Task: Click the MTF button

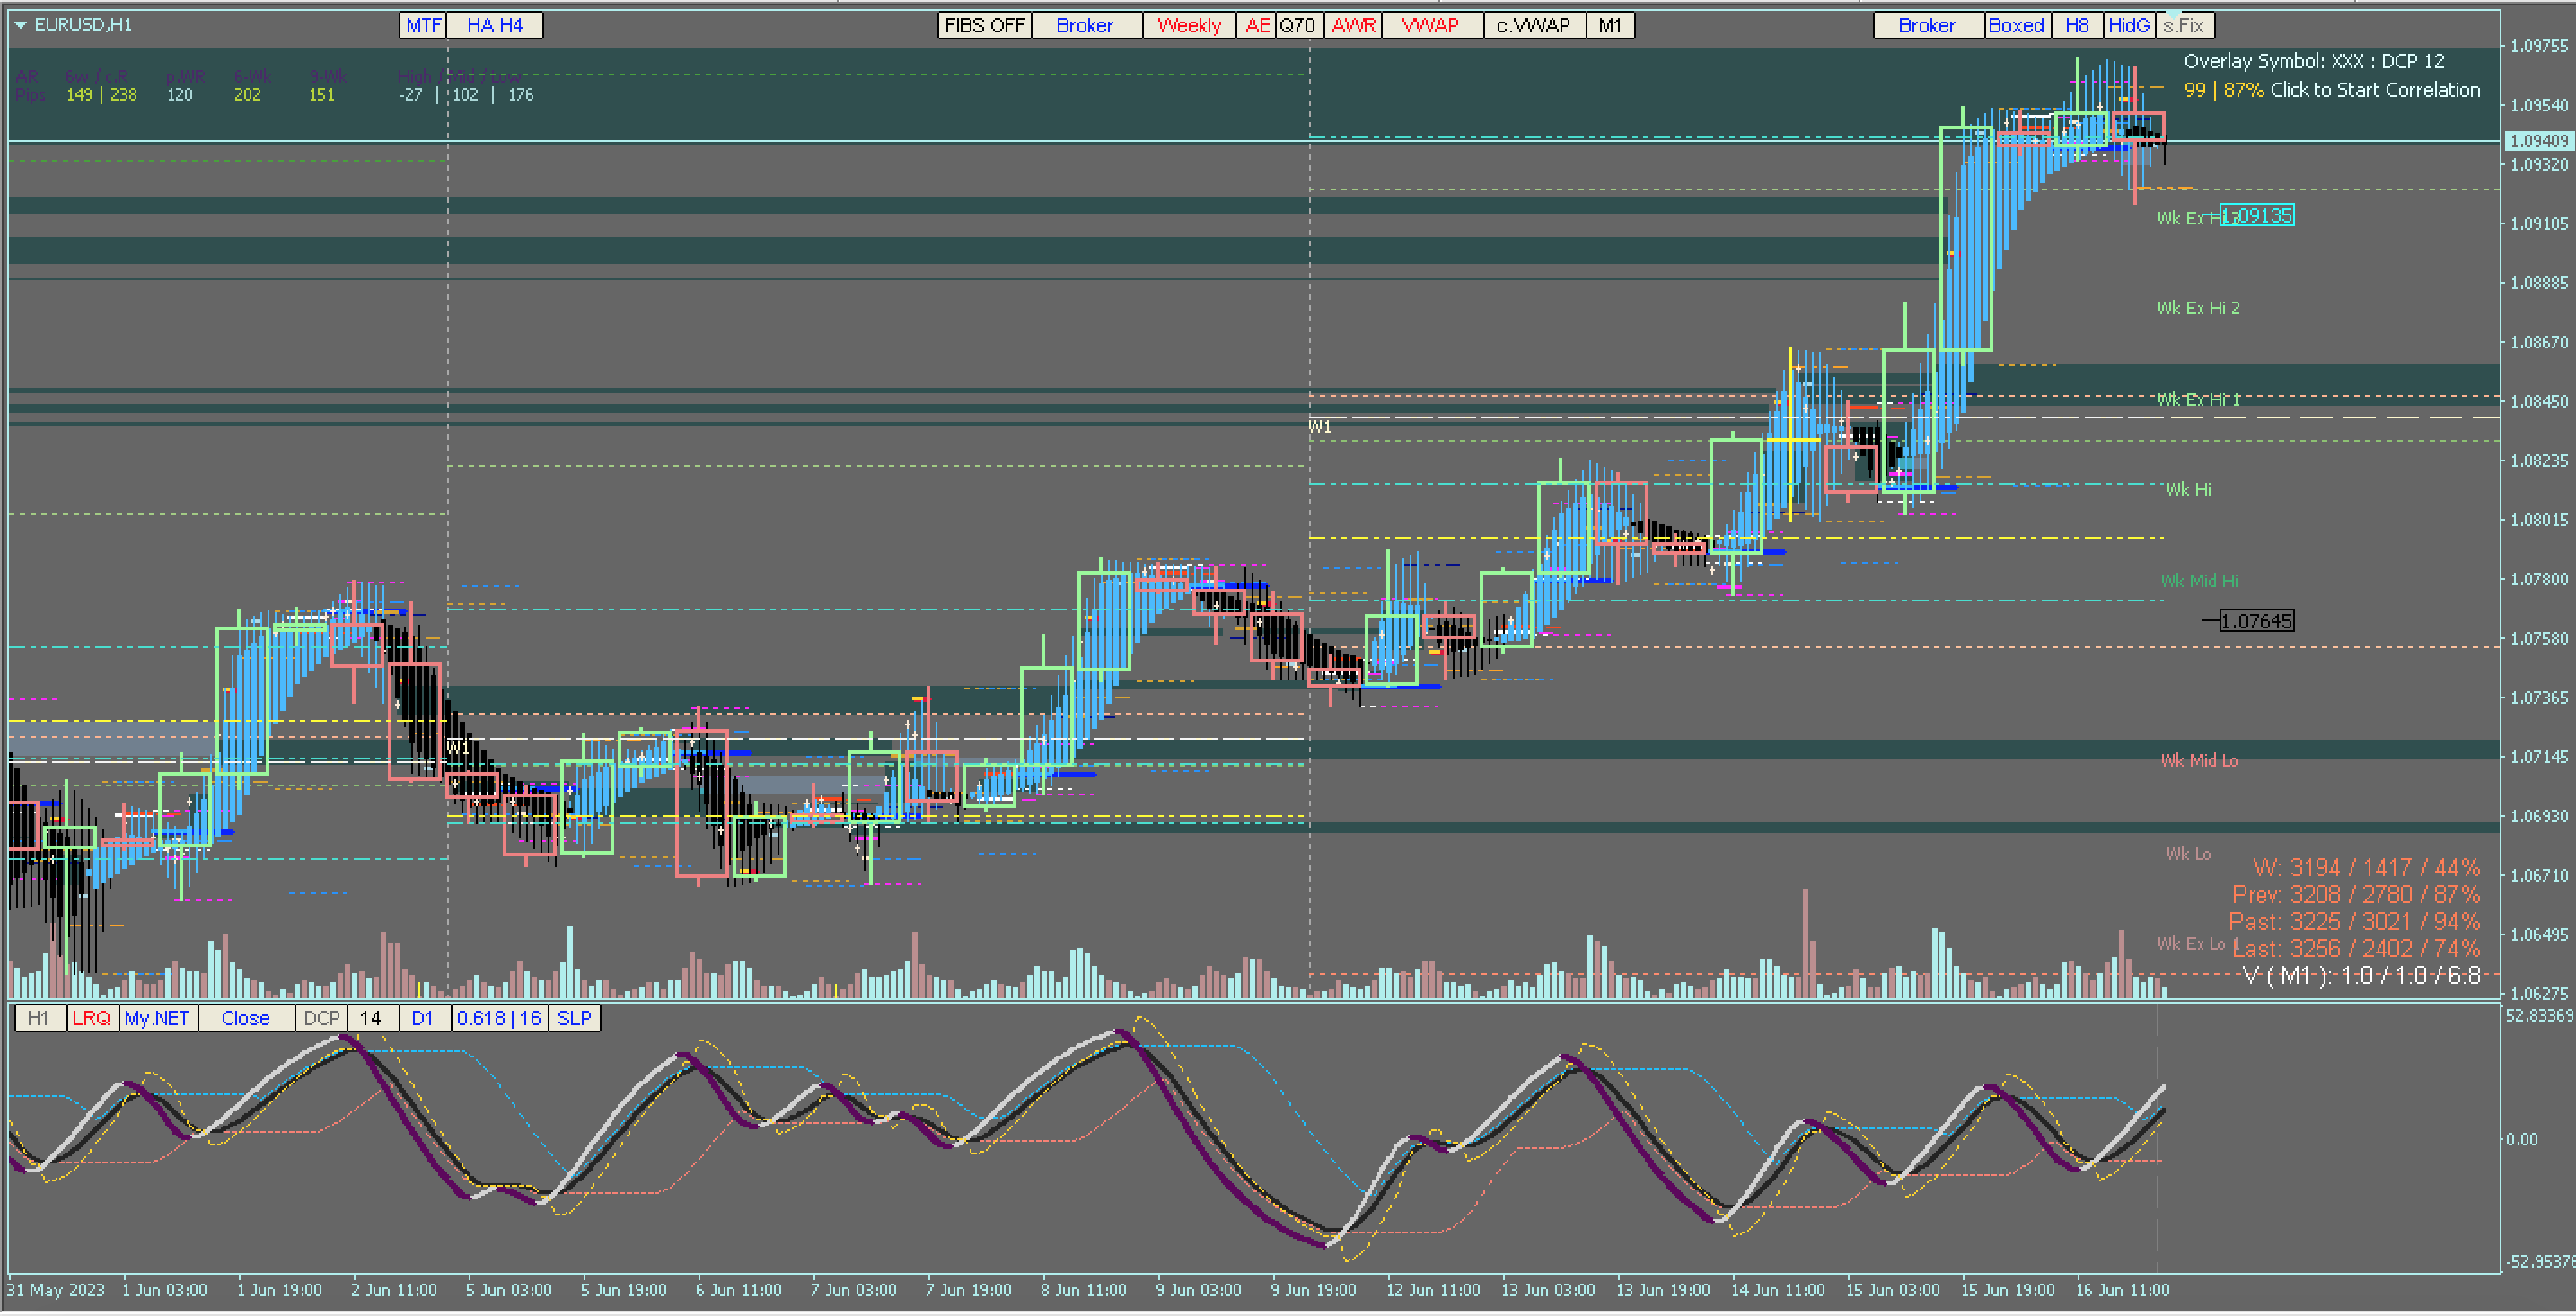Action: click(x=423, y=25)
